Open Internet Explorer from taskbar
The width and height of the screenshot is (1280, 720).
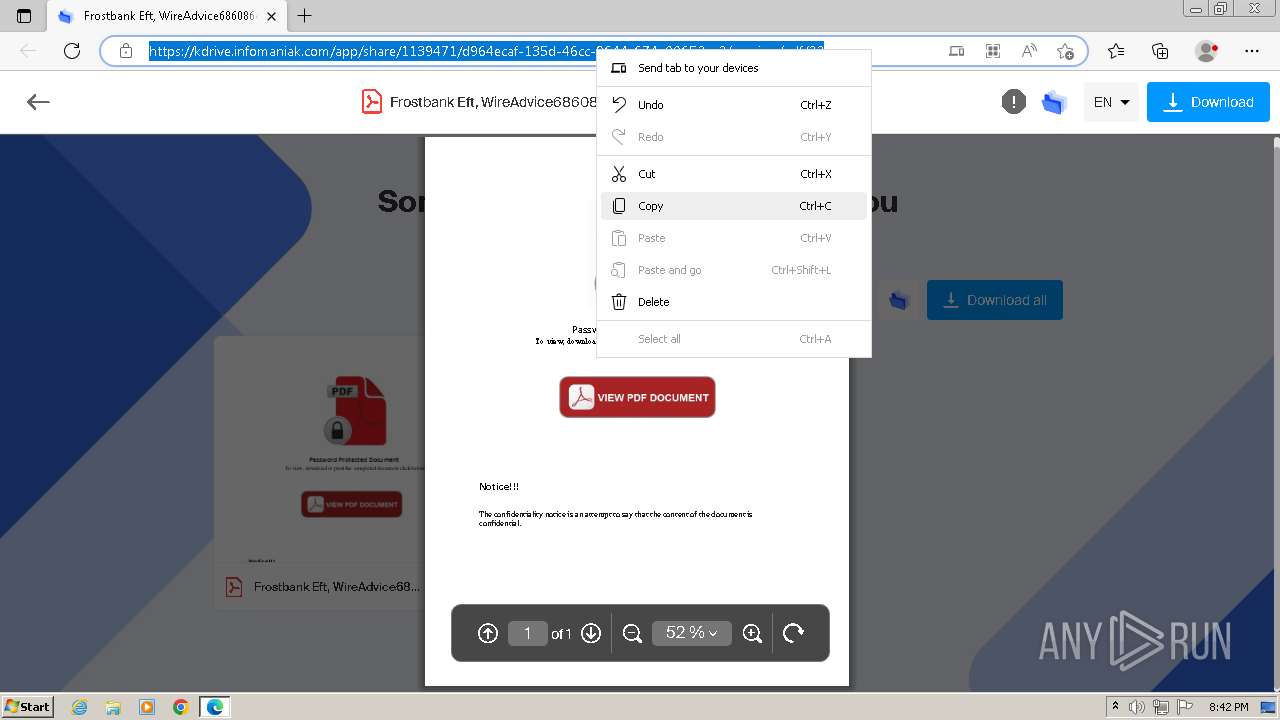(x=79, y=707)
